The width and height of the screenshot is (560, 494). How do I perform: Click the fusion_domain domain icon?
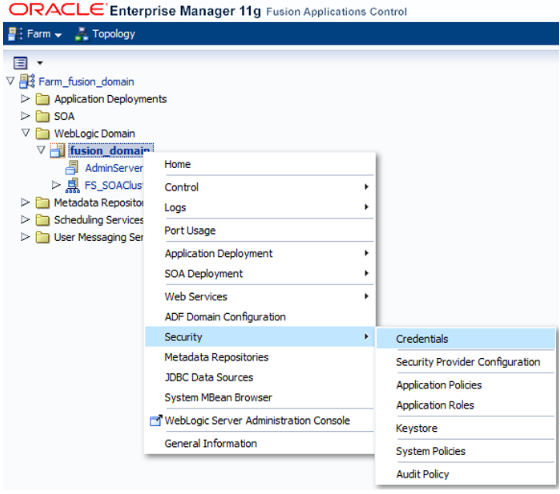58,150
